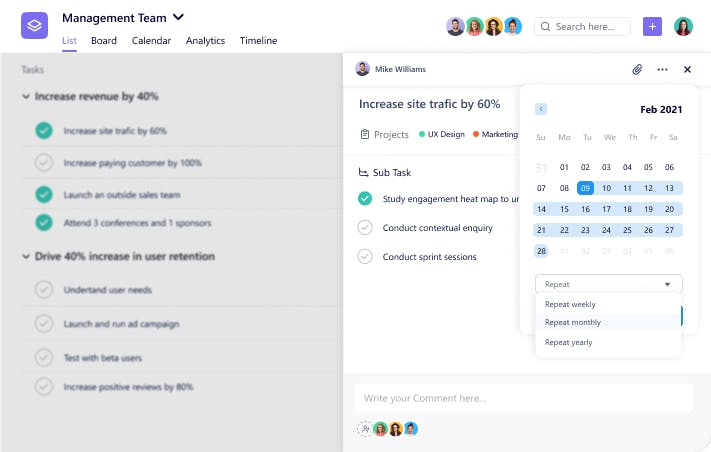Go to previous month in calendar
Viewport: 711px width, 452px height.
(x=541, y=109)
